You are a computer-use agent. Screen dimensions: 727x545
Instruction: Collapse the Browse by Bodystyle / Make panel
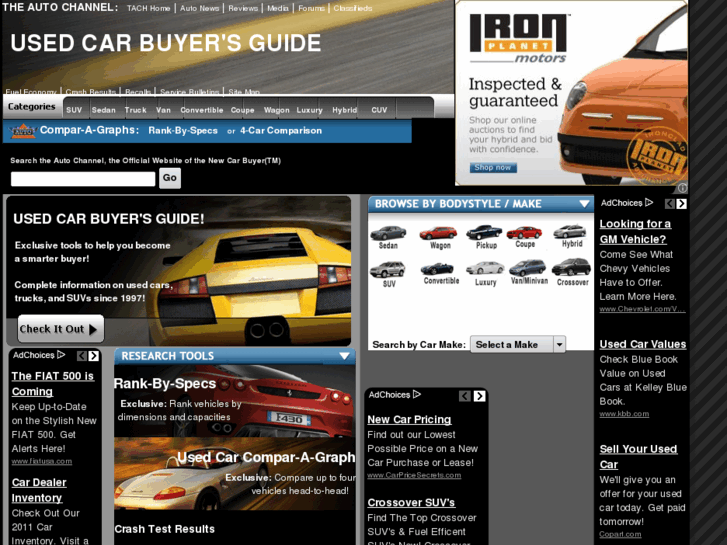[x=584, y=204]
